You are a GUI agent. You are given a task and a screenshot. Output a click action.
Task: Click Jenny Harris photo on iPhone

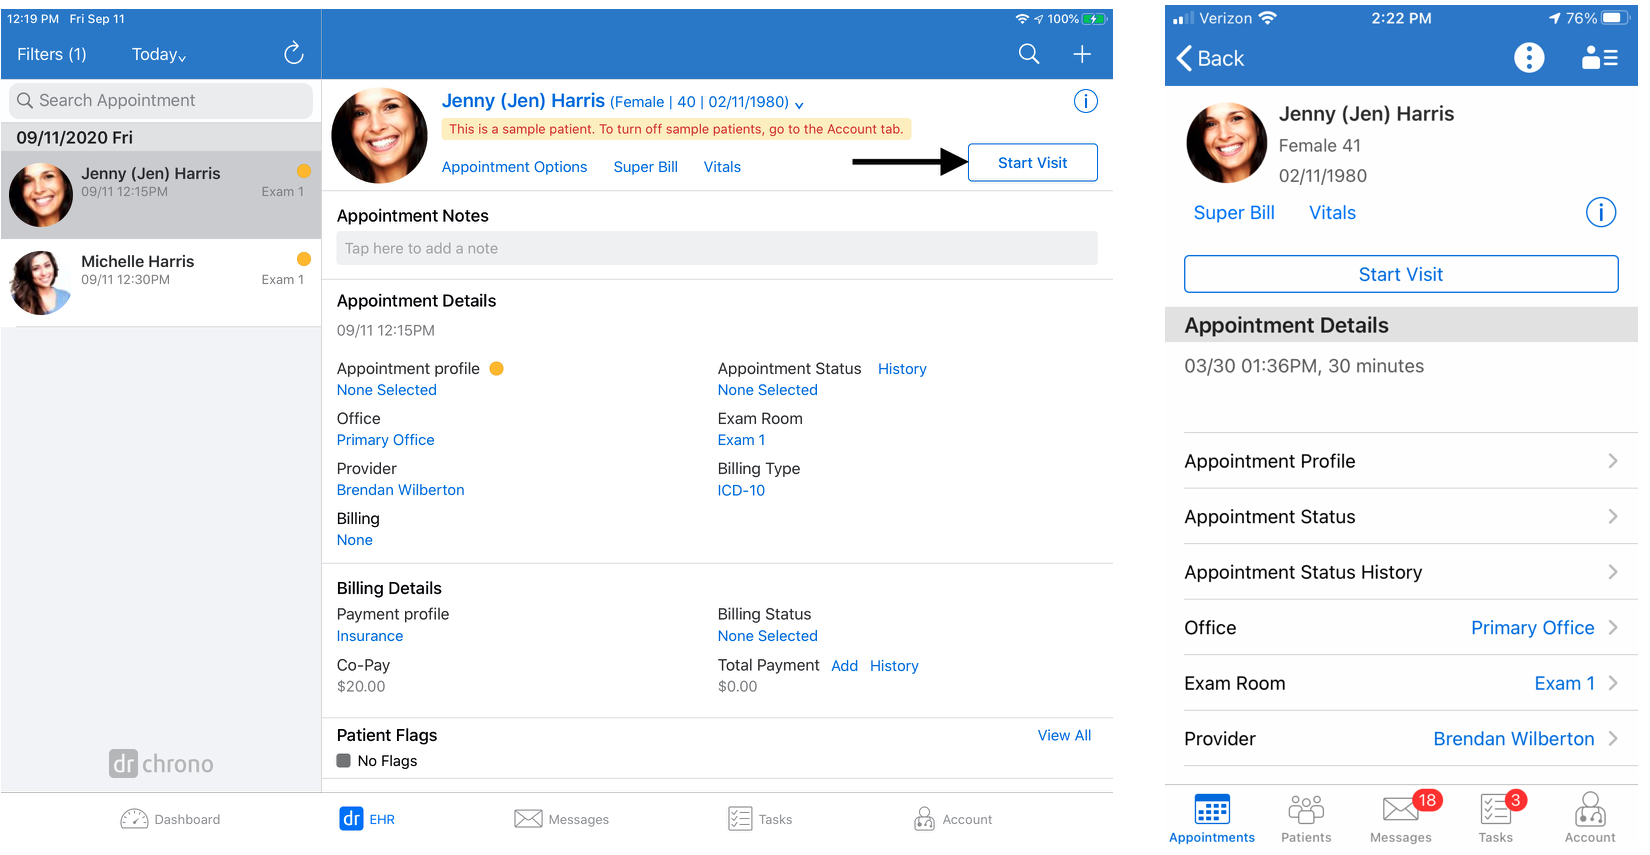[1226, 142]
